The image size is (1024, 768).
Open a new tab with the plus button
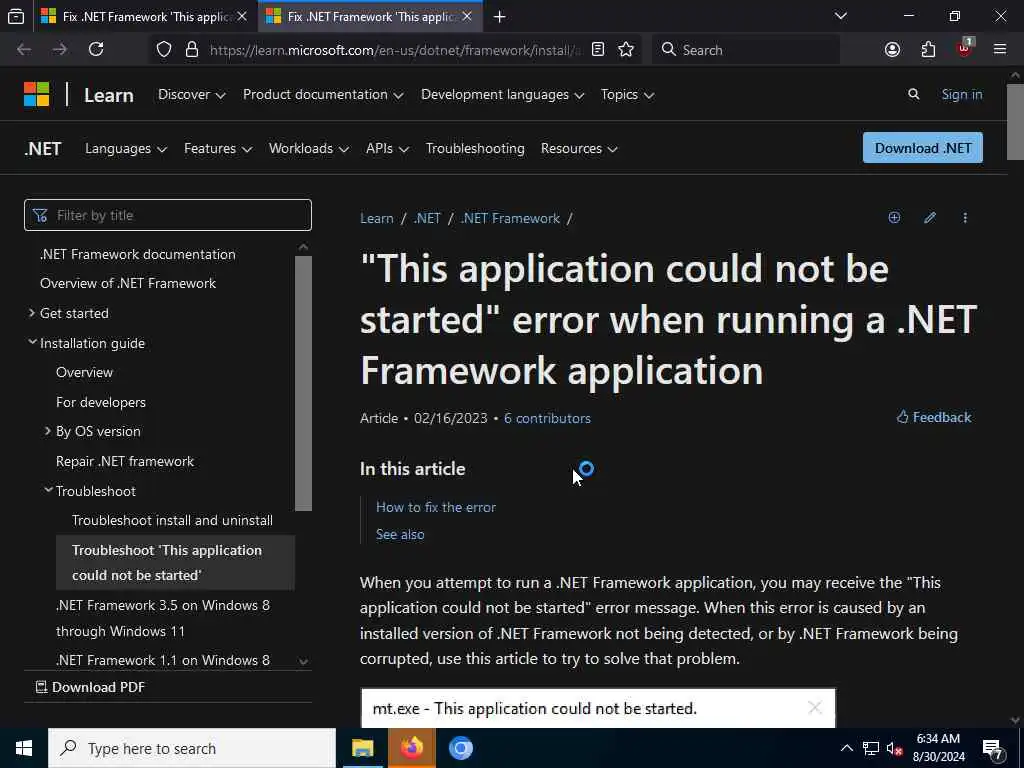tap(500, 16)
